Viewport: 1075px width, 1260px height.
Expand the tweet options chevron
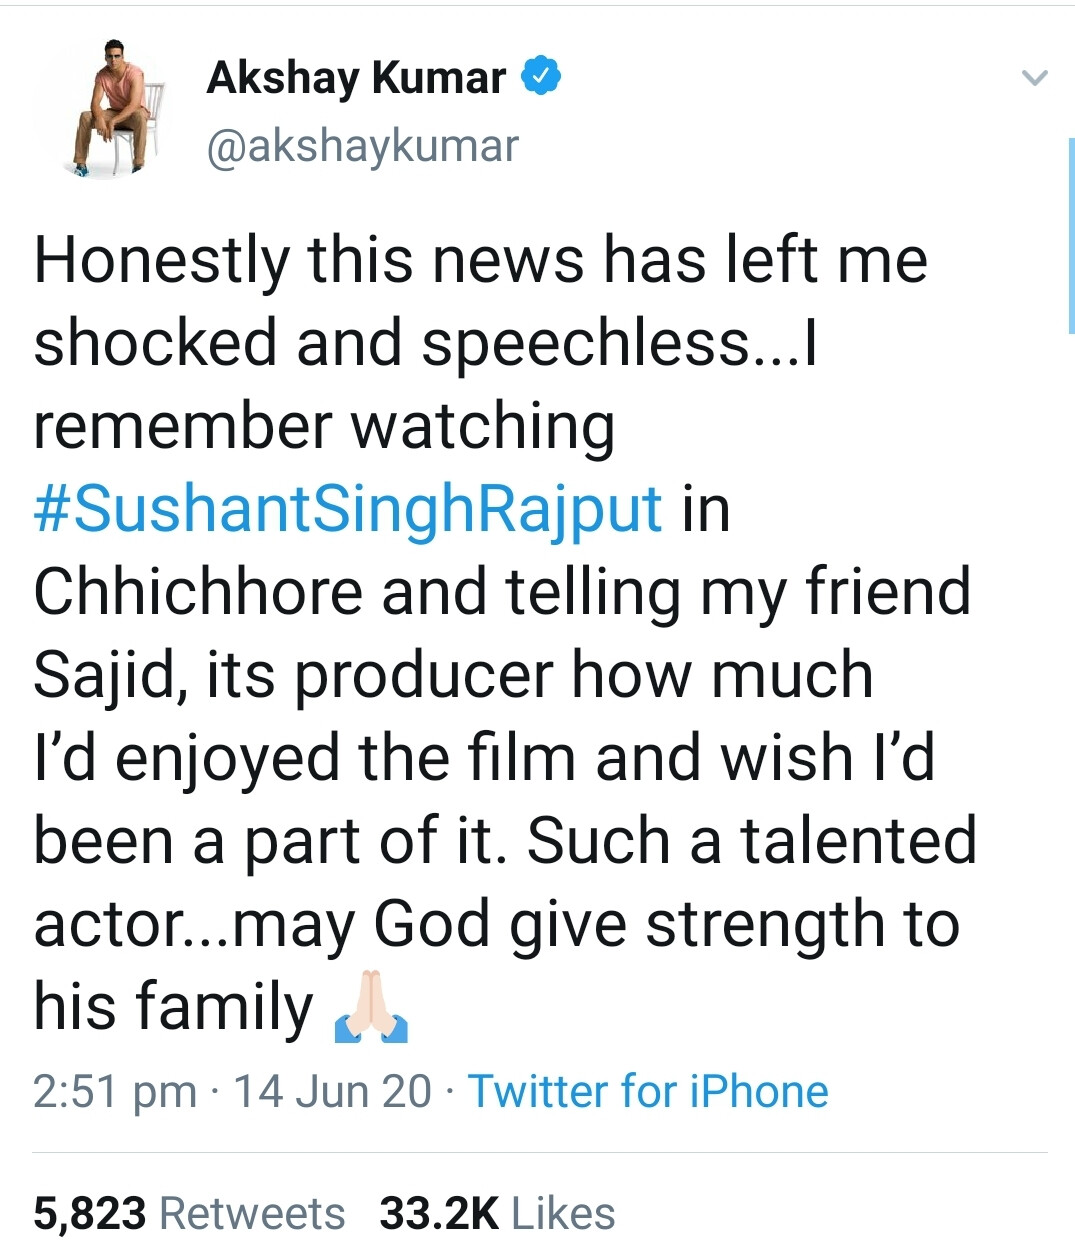1035,77
